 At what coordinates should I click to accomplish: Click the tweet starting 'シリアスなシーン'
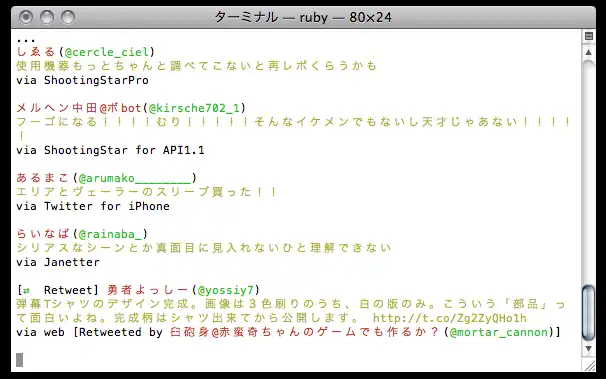[204, 248]
